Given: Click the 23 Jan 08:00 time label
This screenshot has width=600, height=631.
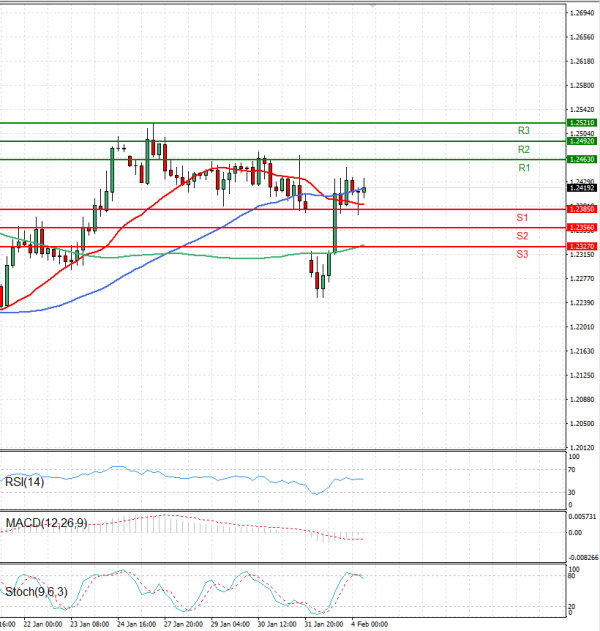Looking at the screenshot, I should (90, 624).
